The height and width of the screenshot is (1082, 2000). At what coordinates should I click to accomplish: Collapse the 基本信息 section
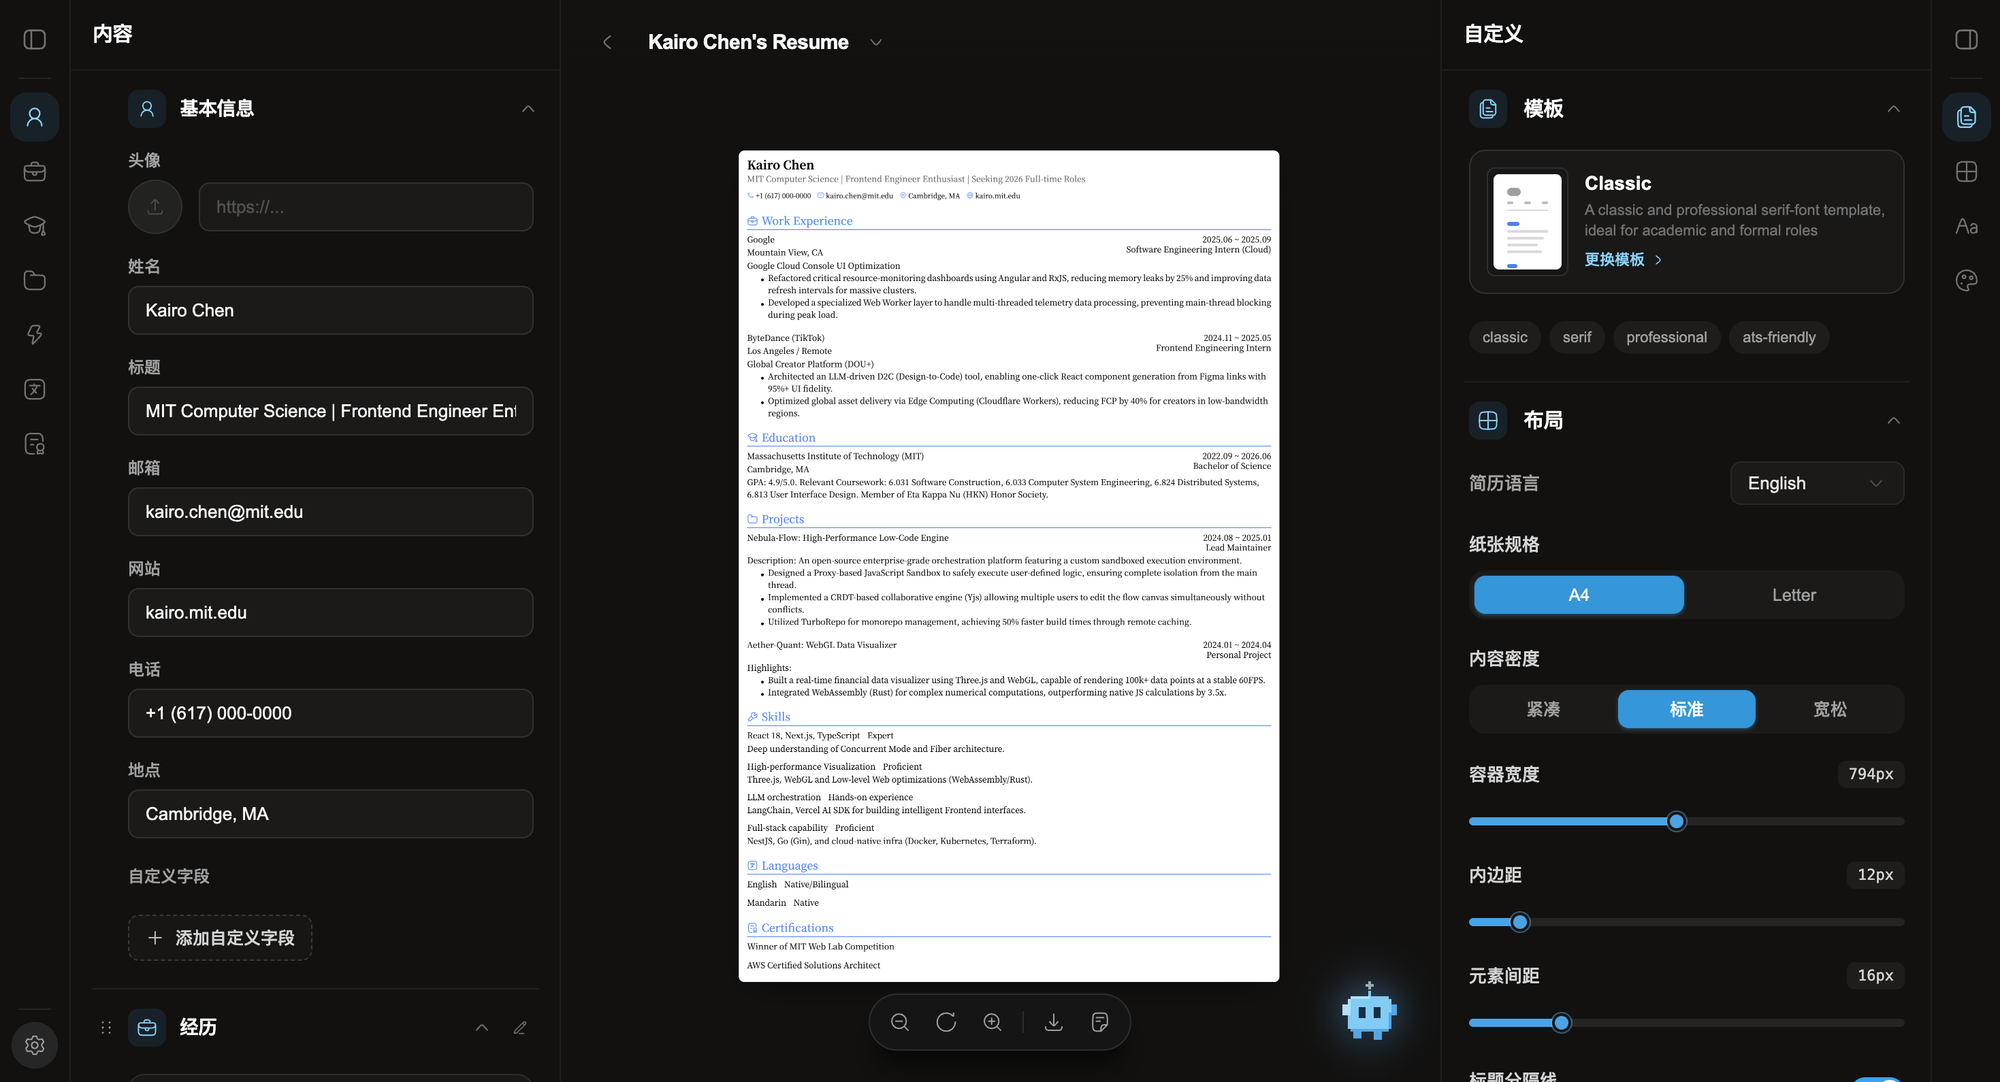(528, 108)
